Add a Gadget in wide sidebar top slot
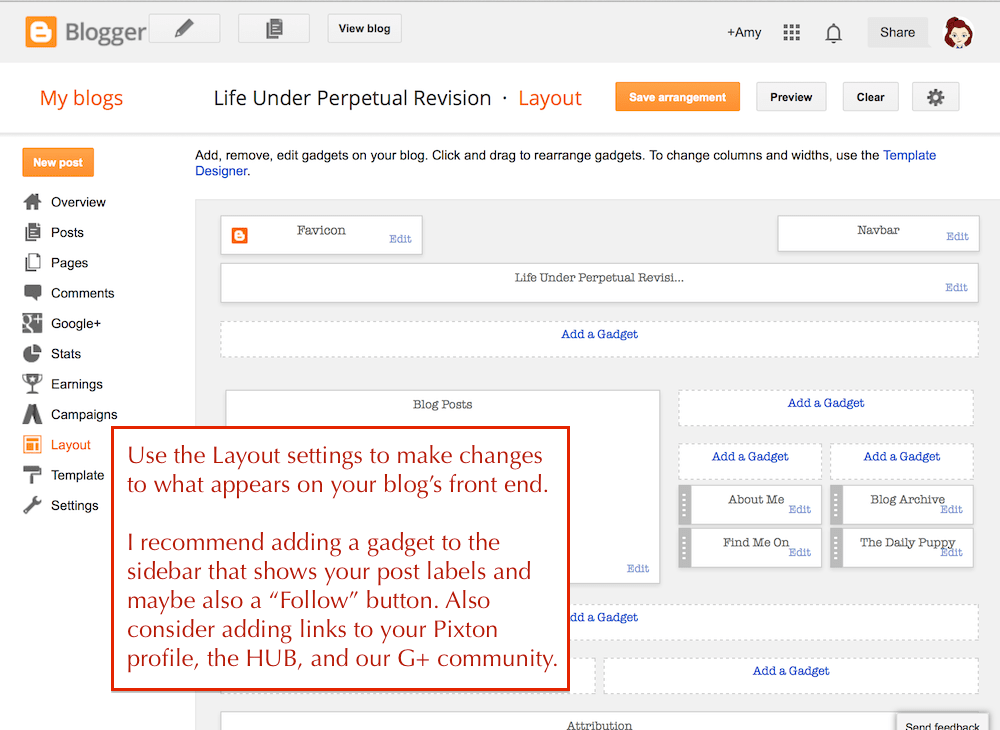 (826, 403)
